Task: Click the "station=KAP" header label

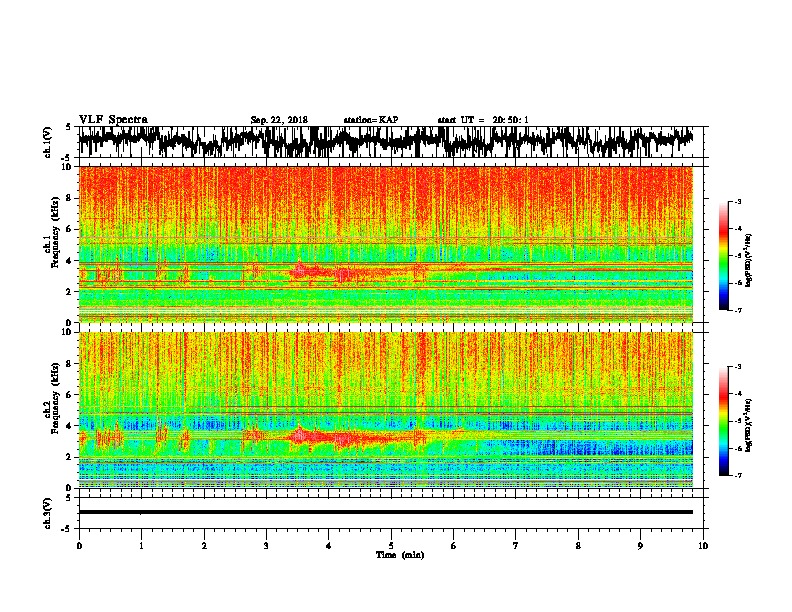Action: pos(371,120)
